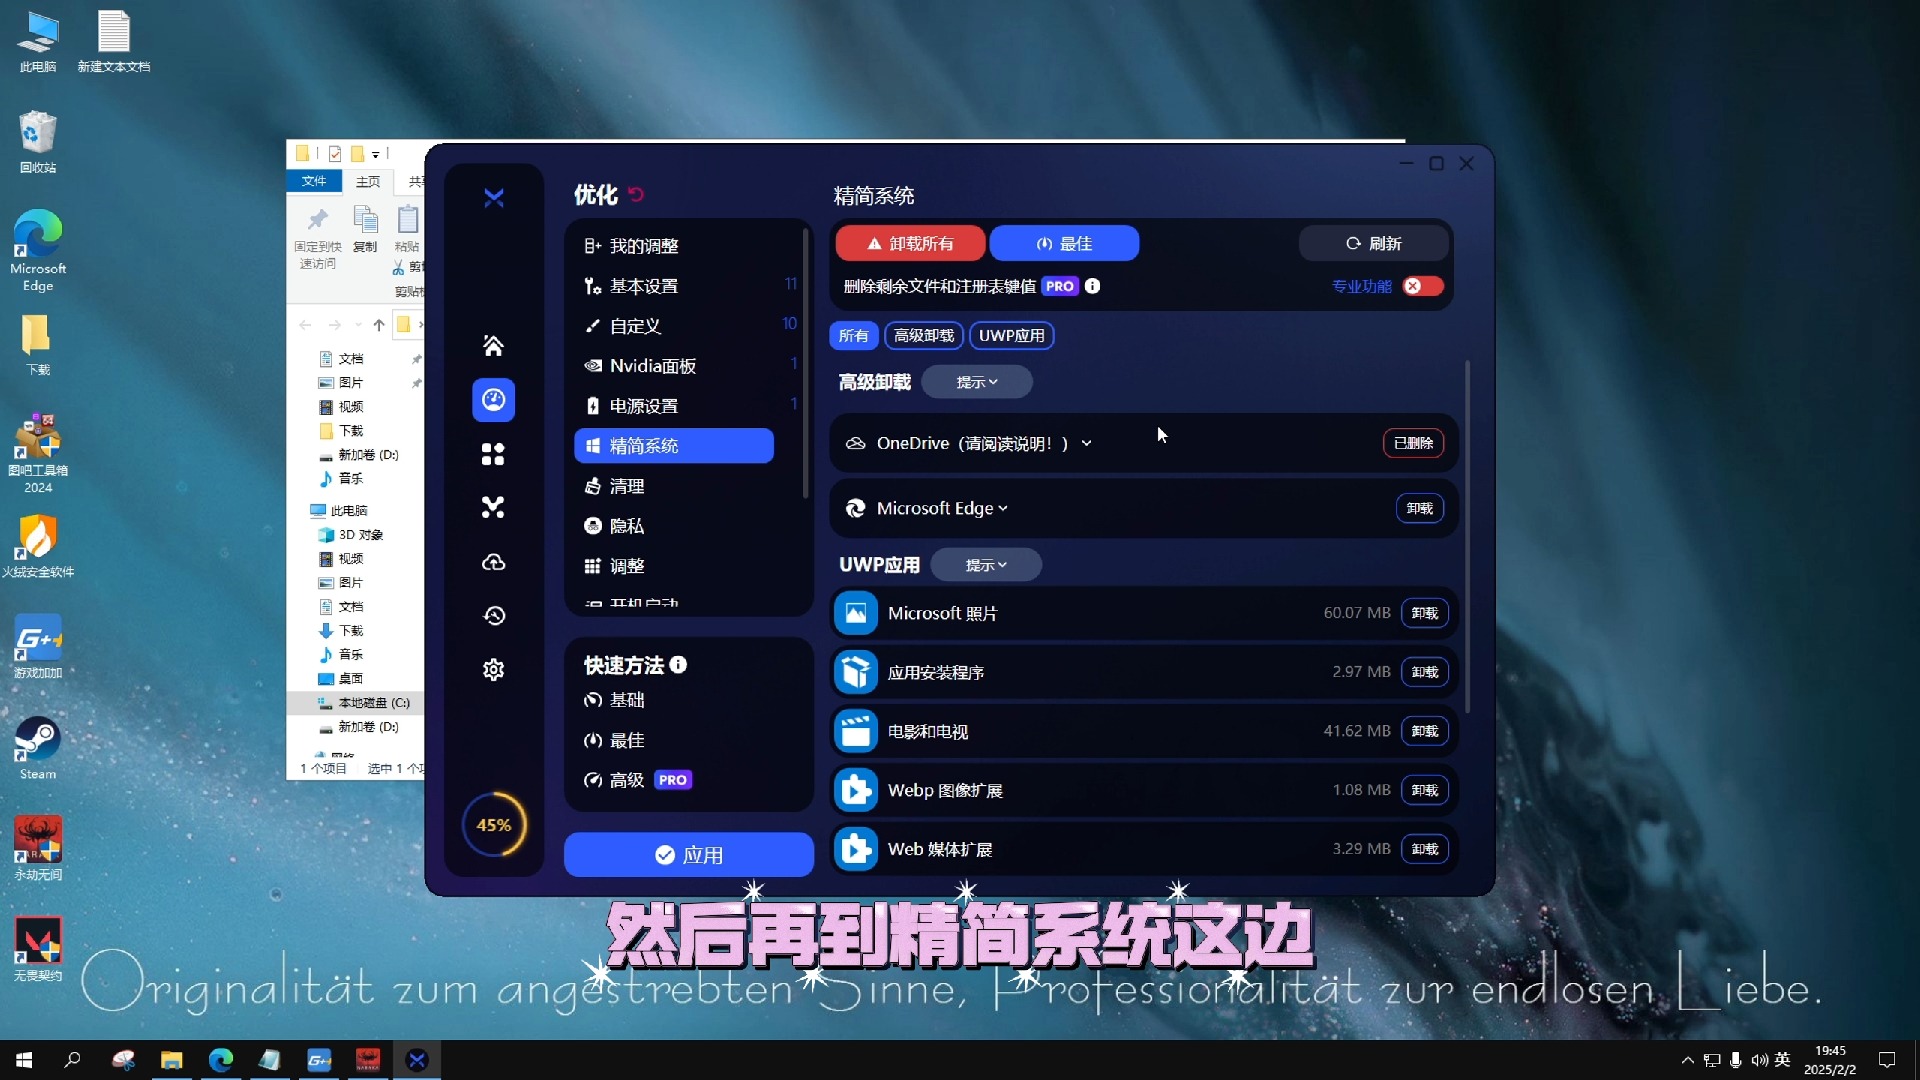Click 卸载 for Microsoft 照片
Viewport: 1920px width, 1080px height.
[1422, 612]
